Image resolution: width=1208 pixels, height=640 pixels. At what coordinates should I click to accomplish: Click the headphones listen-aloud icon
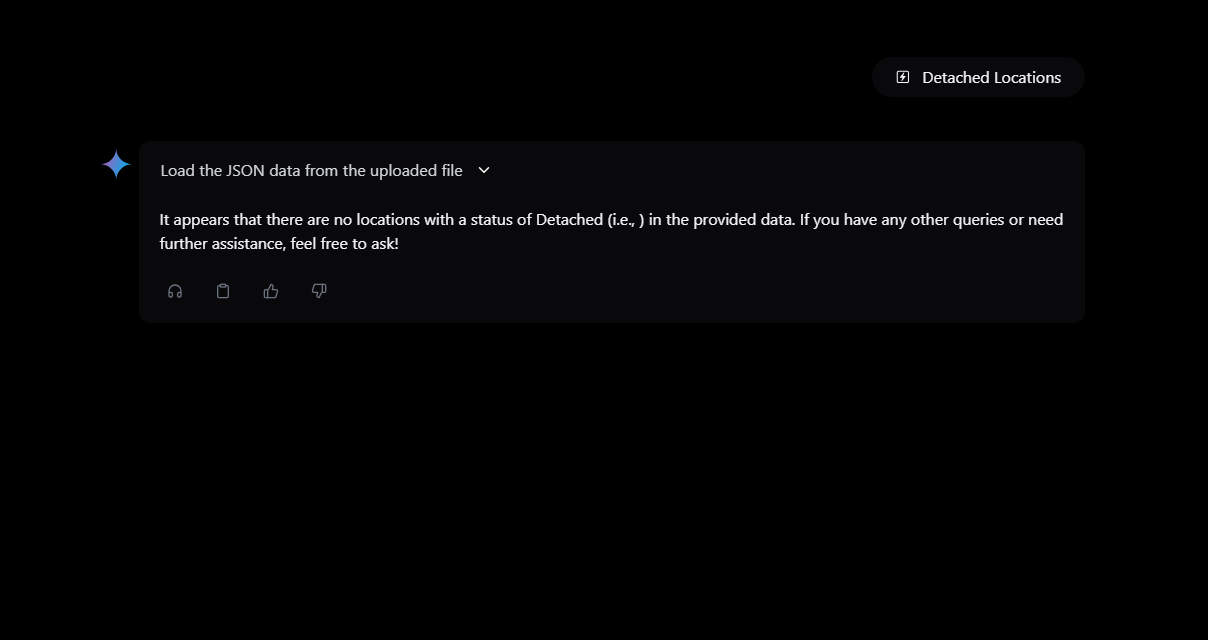click(x=175, y=291)
